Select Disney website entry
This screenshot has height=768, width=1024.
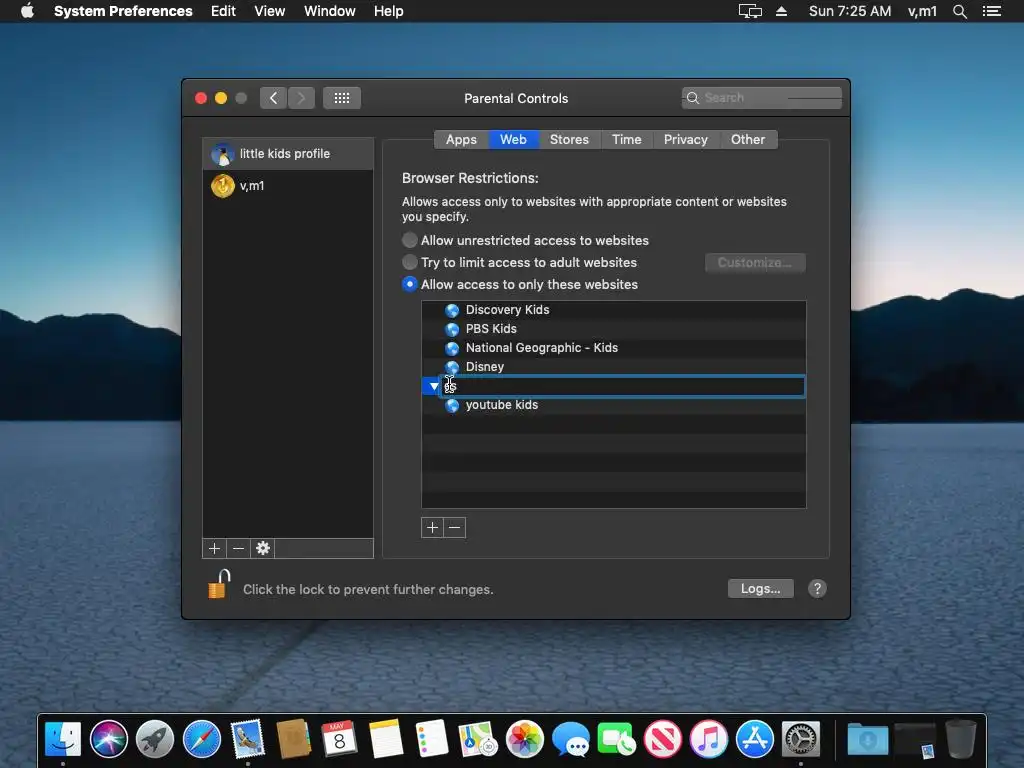(x=614, y=367)
